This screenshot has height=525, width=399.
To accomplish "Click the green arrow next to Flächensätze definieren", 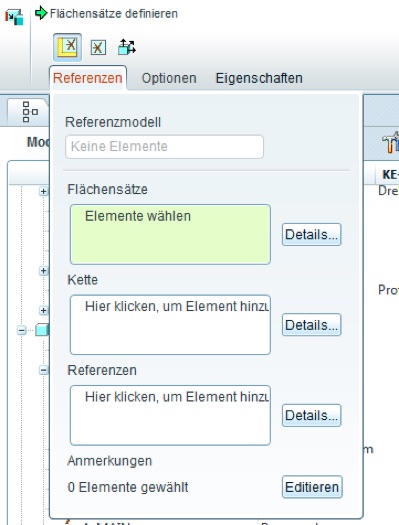I will [x=41, y=13].
